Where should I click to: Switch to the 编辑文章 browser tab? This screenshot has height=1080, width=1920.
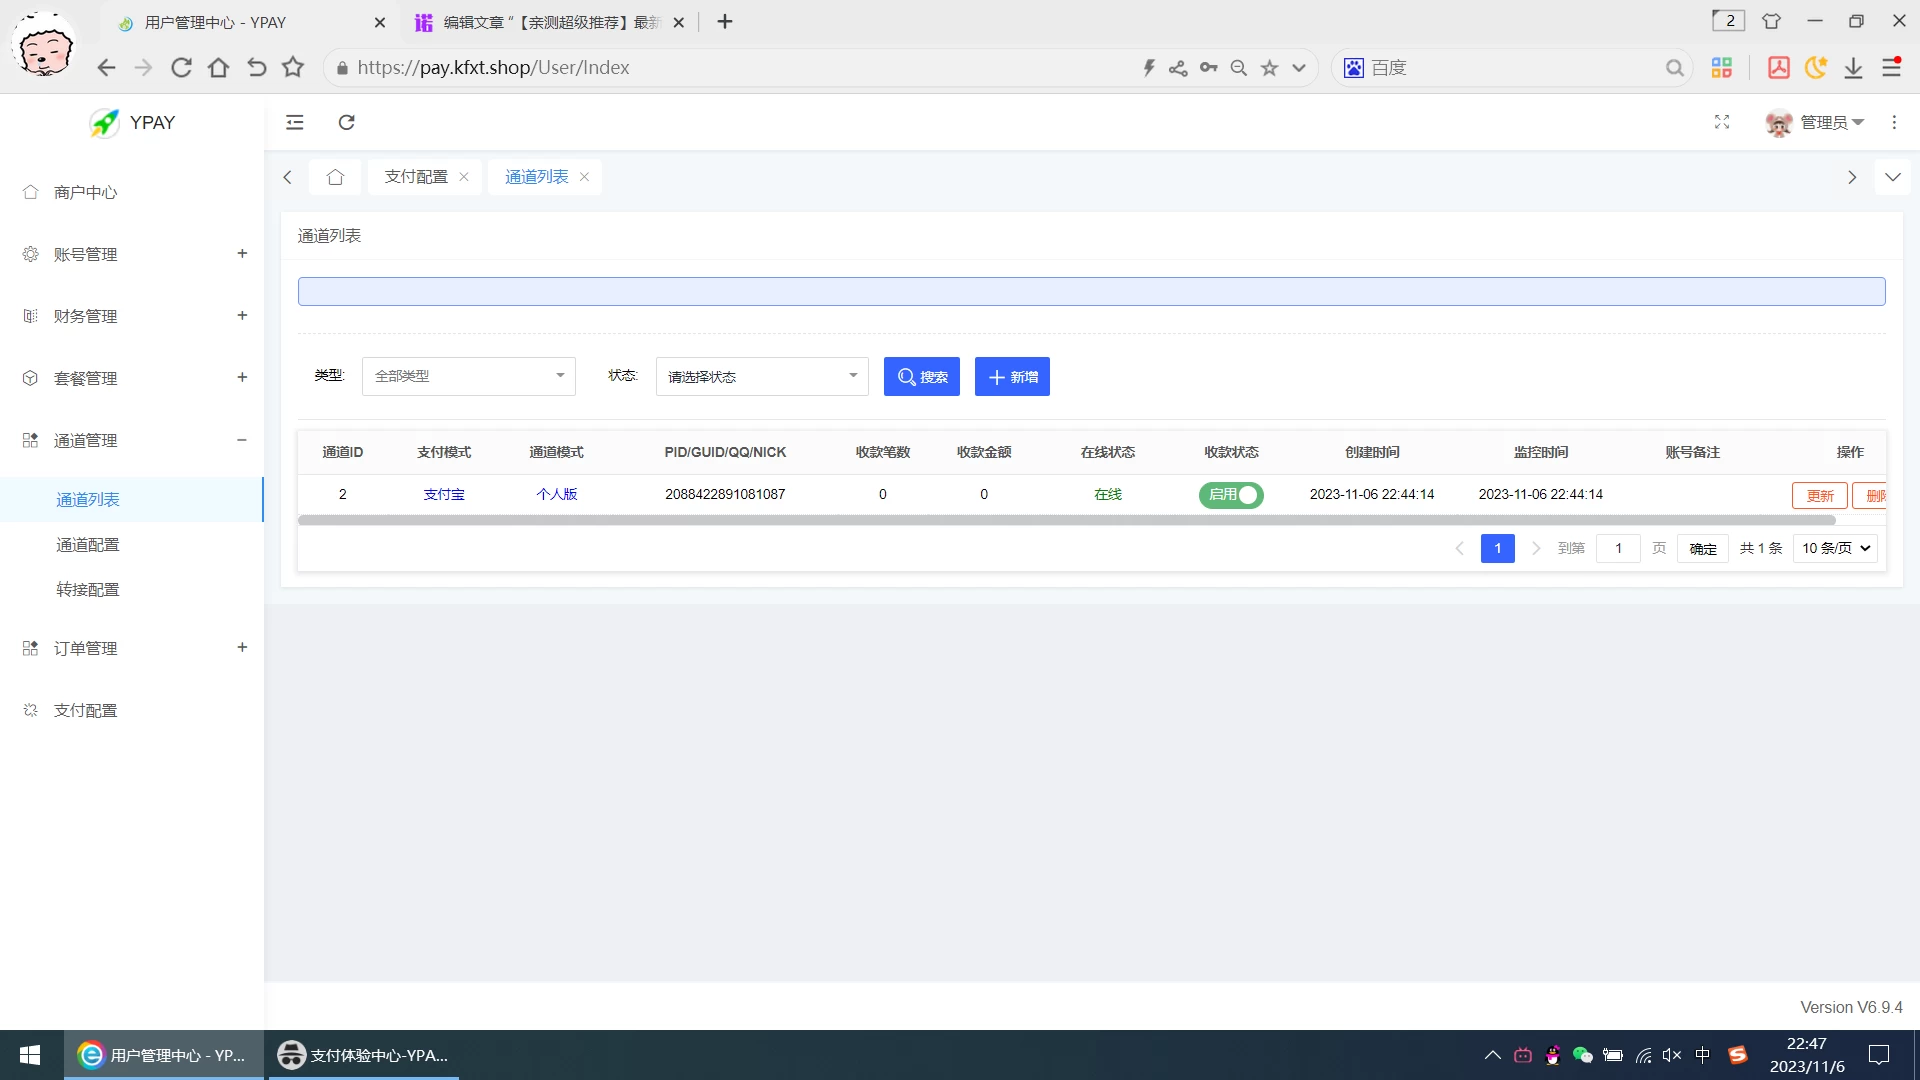[549, 22]
